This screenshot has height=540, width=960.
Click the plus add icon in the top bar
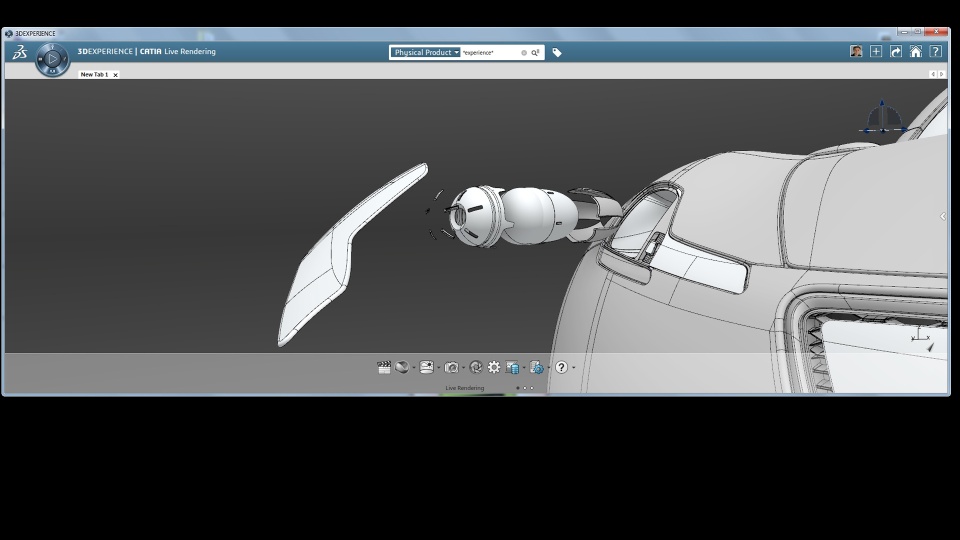click(x=876, y=51)
